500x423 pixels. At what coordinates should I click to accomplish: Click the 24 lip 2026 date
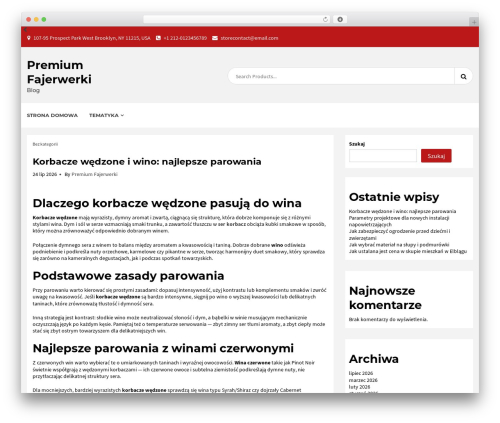tap(45, 174)
